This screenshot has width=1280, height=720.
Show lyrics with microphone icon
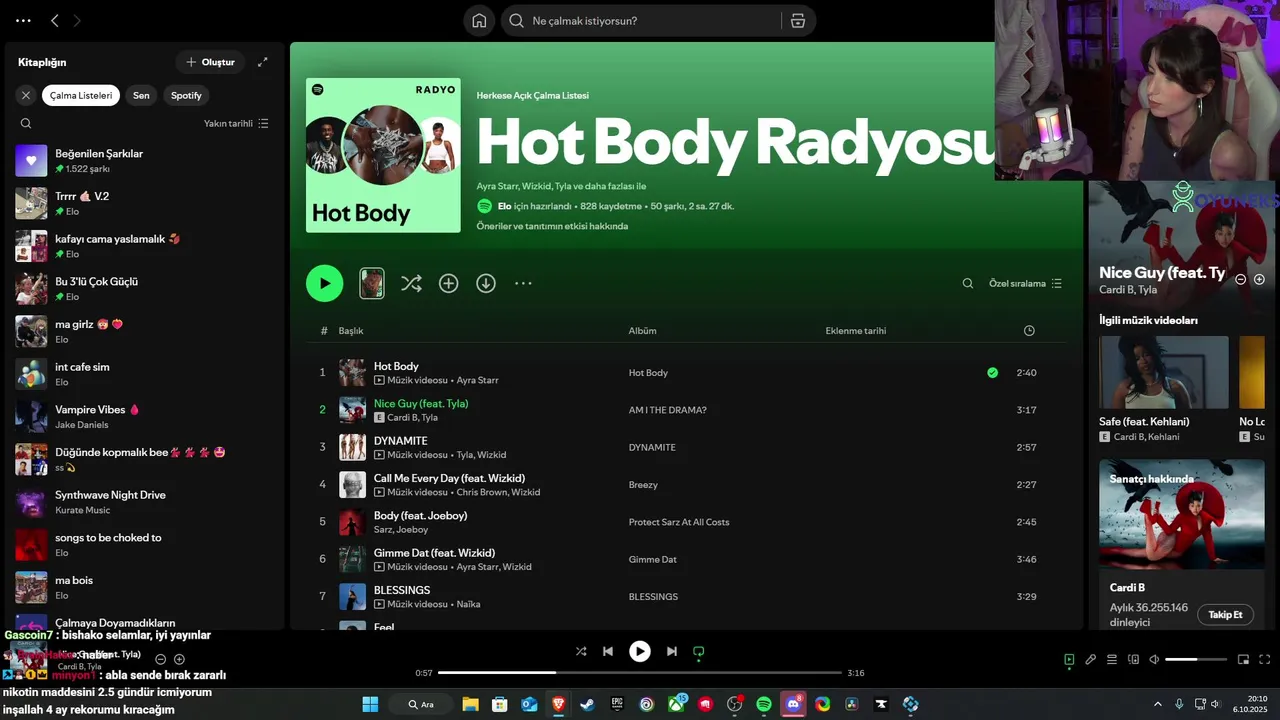pyautogui.click(x=1091, y=659)
